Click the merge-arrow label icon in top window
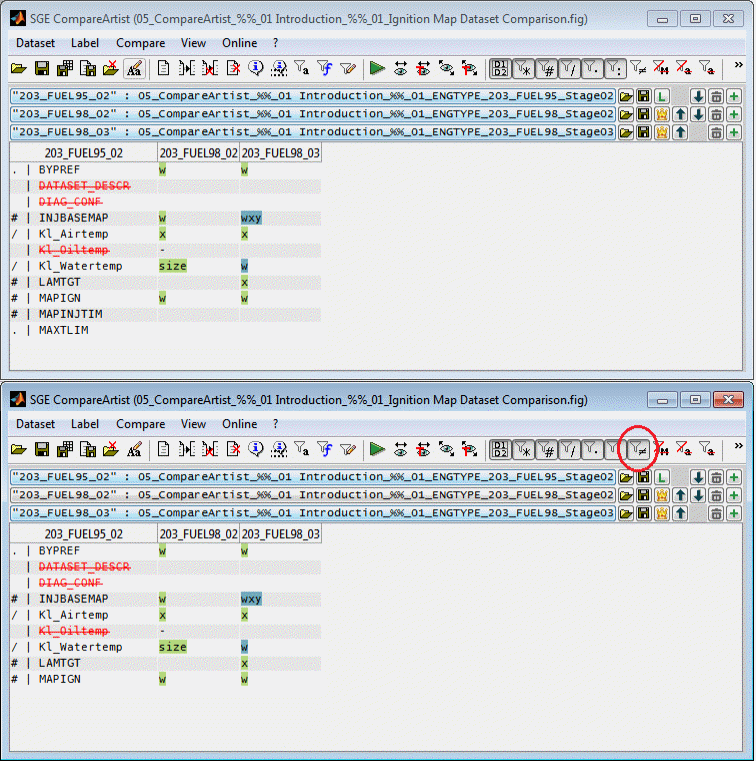This screenshot has width=756, height=761. click(x=187, y=68)
